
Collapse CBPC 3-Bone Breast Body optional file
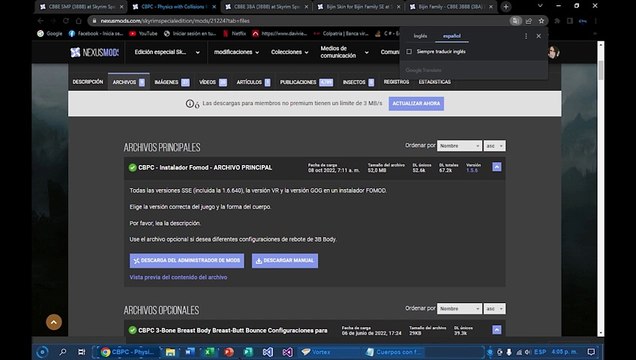496,330
